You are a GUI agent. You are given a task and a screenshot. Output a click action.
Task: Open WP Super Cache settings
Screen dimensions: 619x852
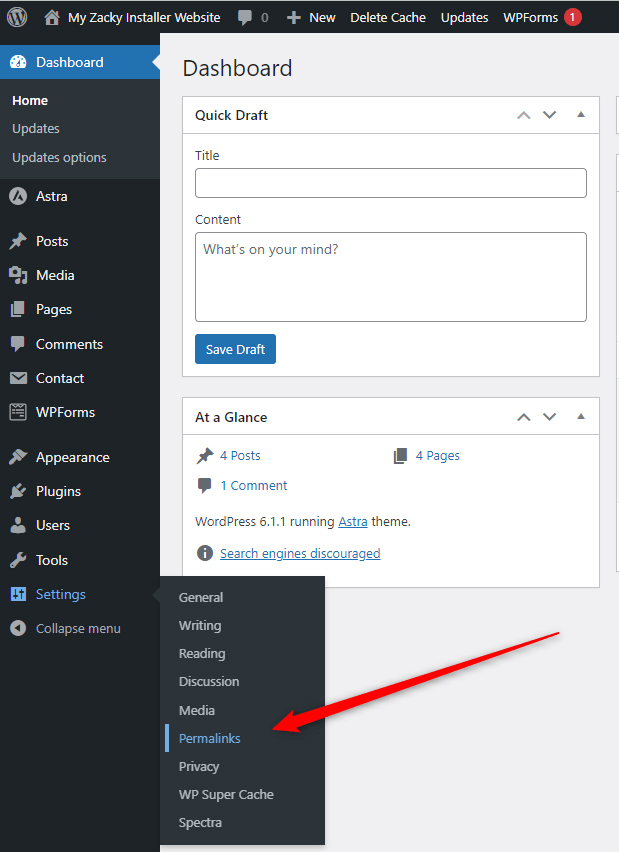226,794
